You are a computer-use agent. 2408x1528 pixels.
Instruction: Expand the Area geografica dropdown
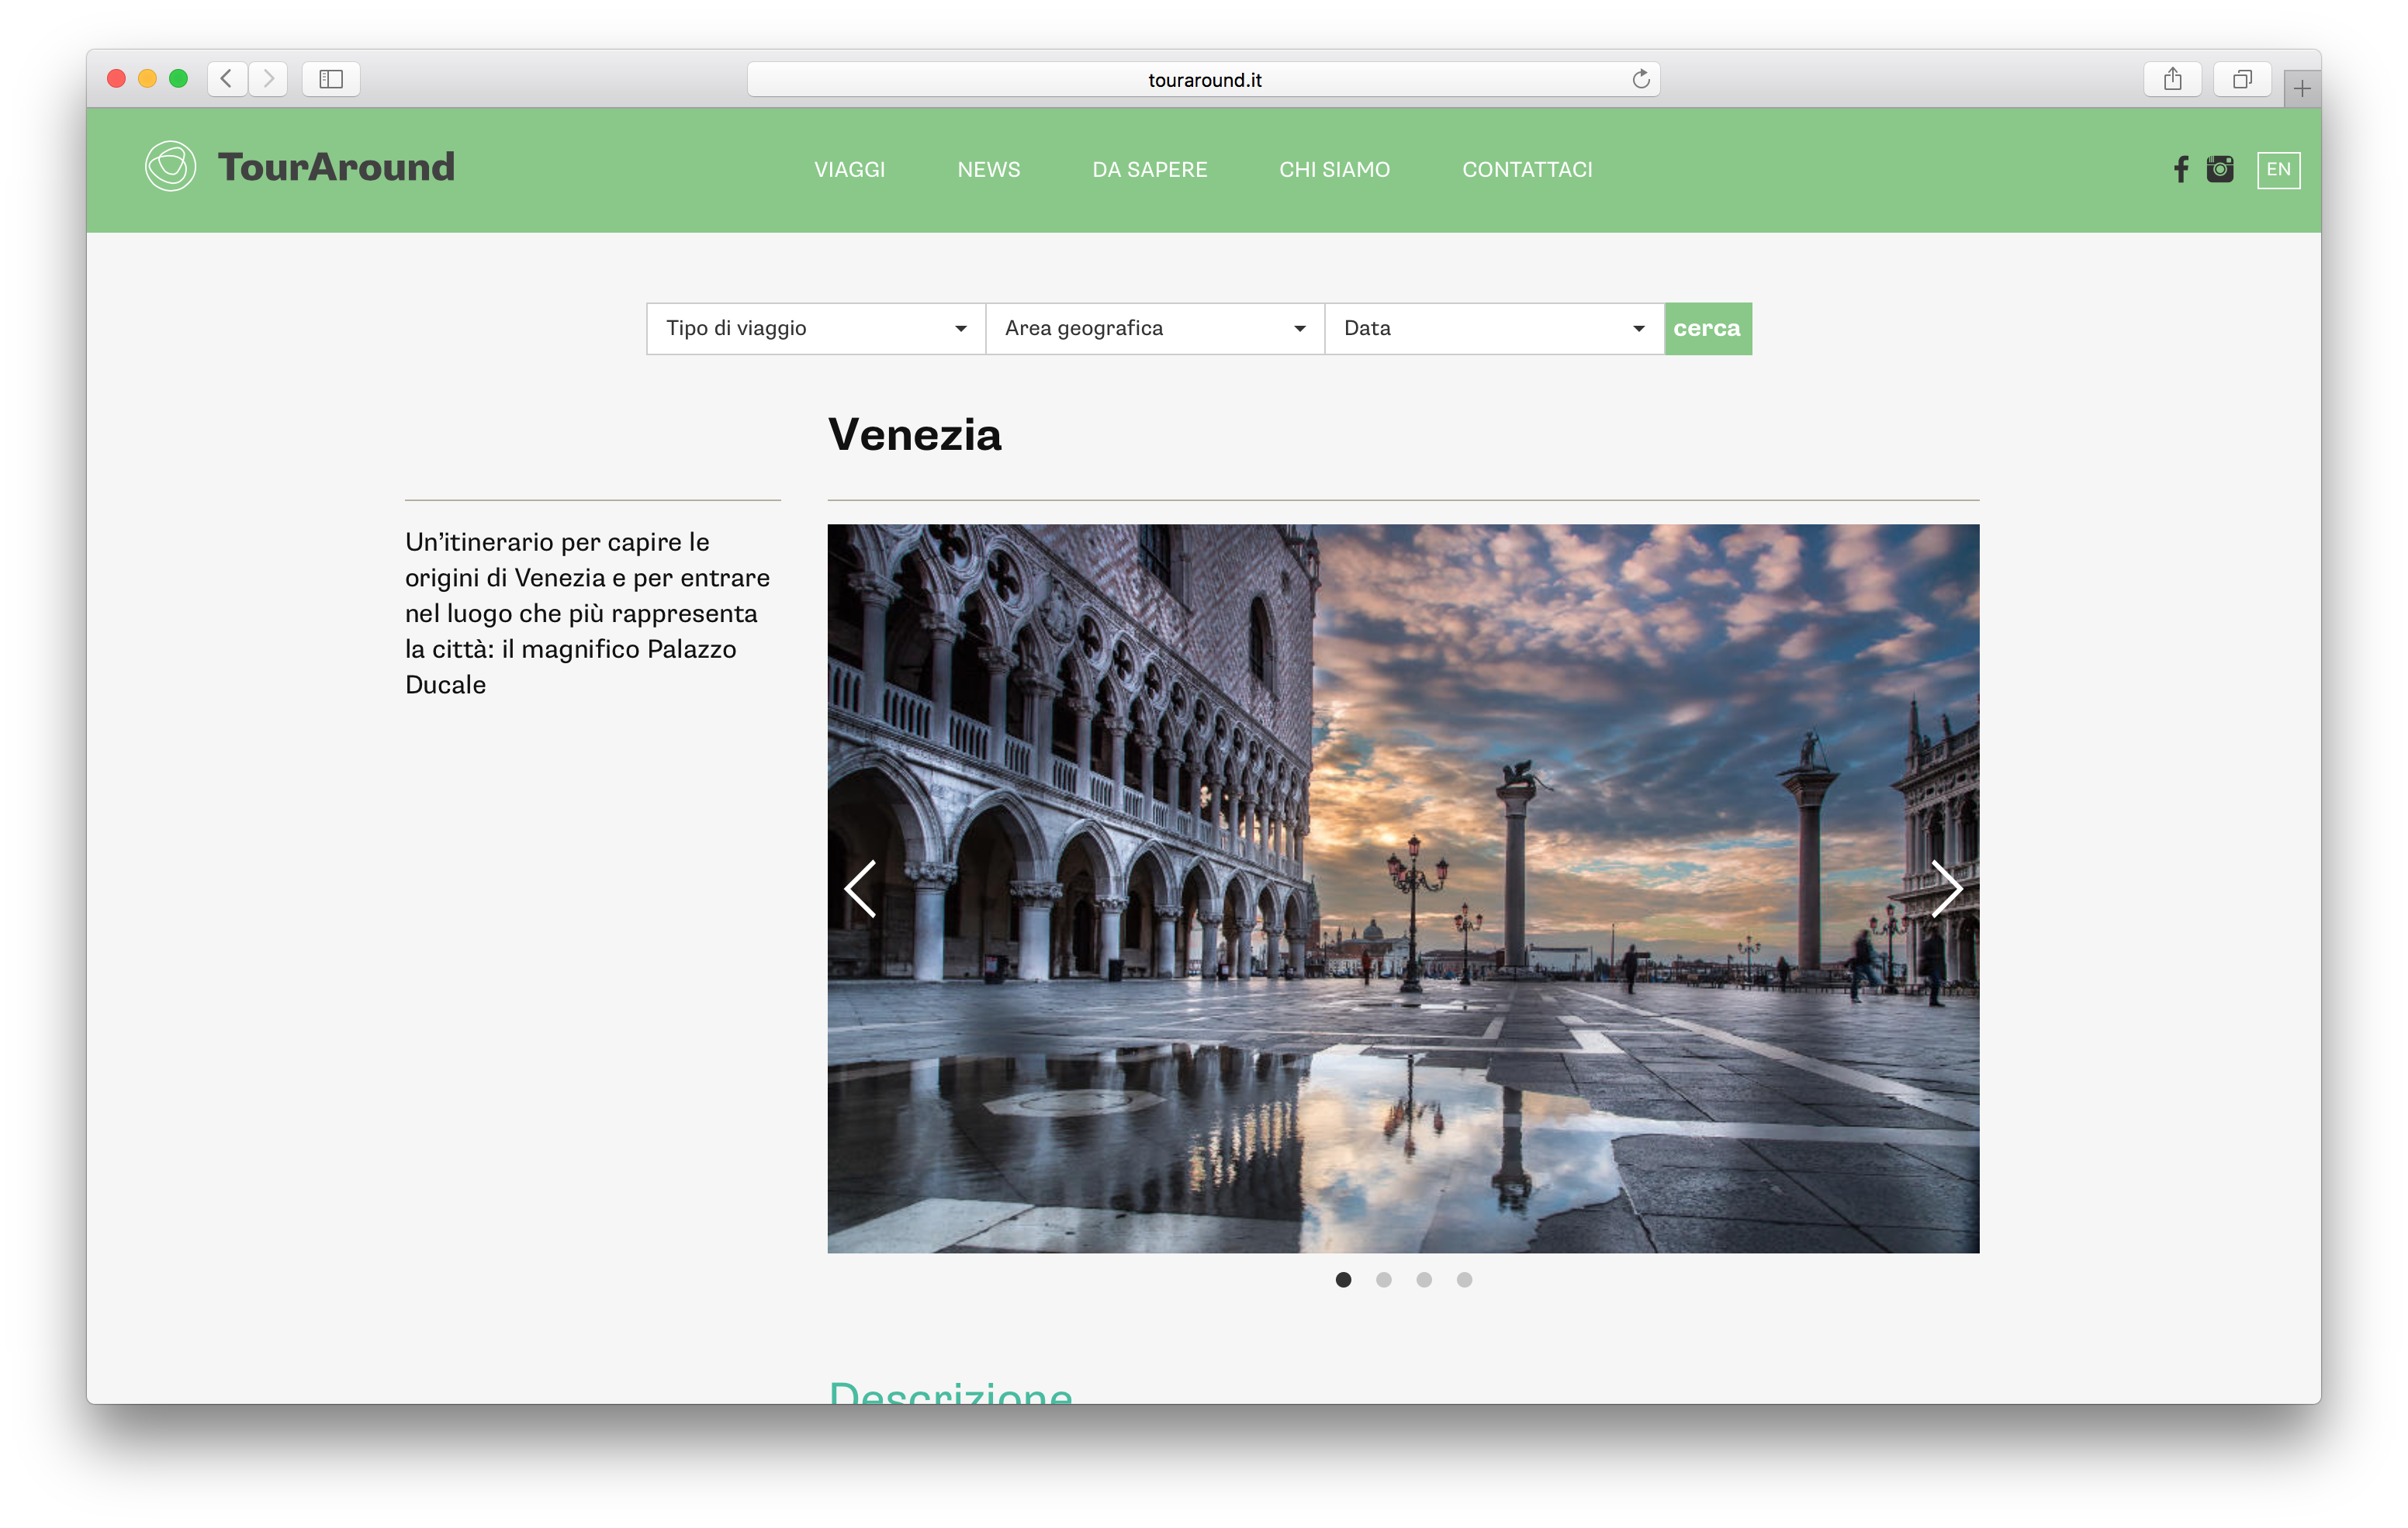1155,328
